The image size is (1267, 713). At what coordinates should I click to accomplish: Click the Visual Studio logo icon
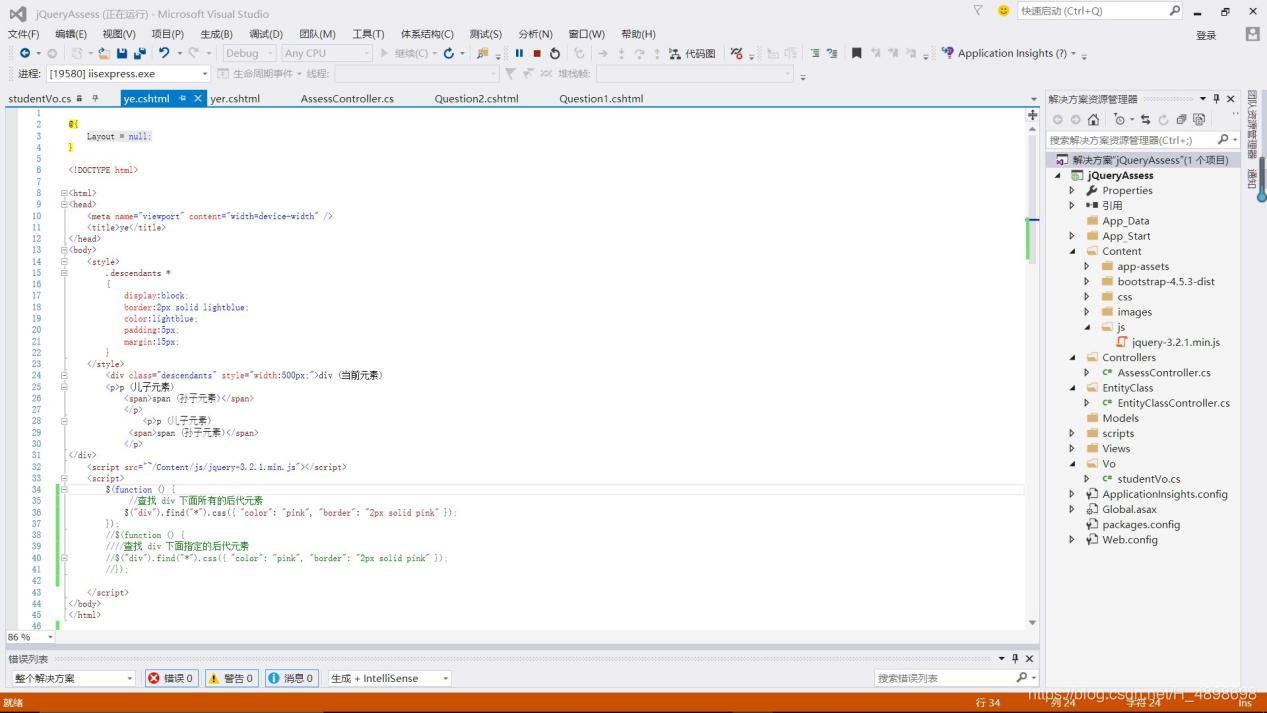pyautogui.click(x=17, y=14)
